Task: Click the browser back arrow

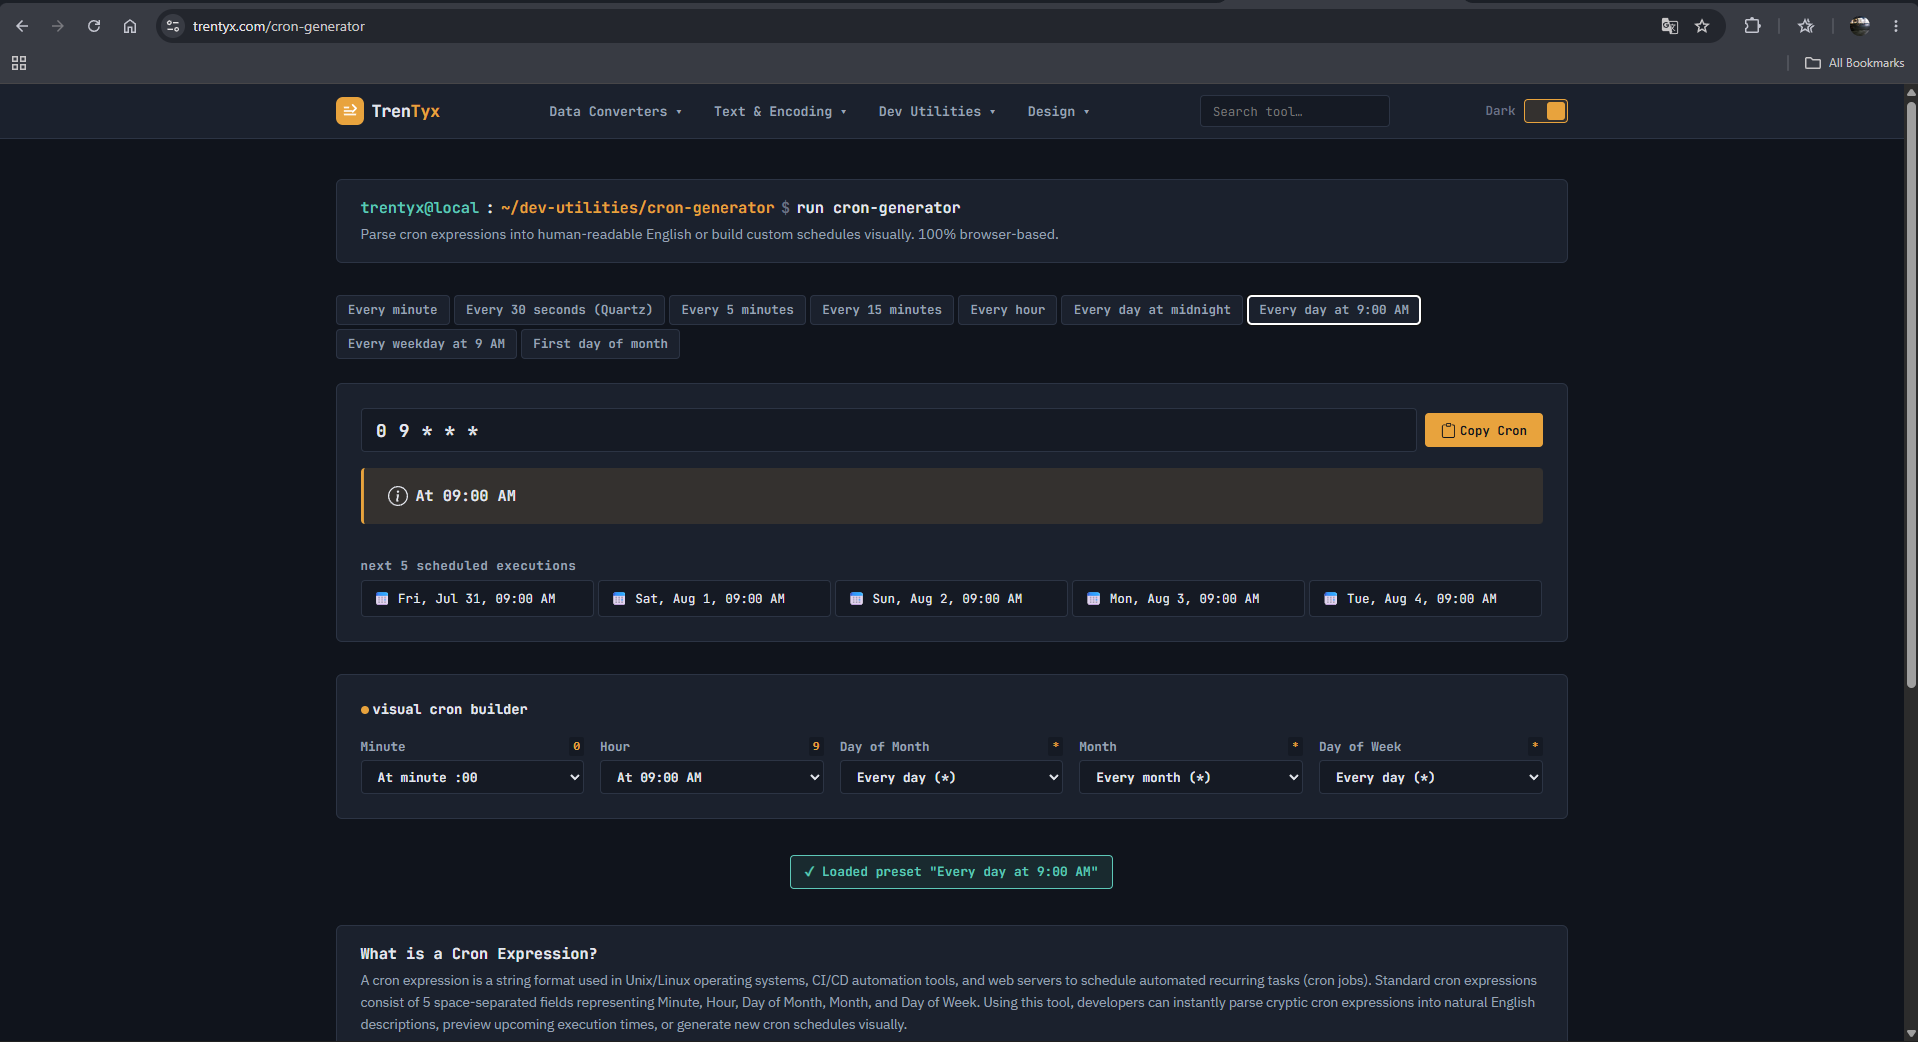Action: (x=22, y=26)
